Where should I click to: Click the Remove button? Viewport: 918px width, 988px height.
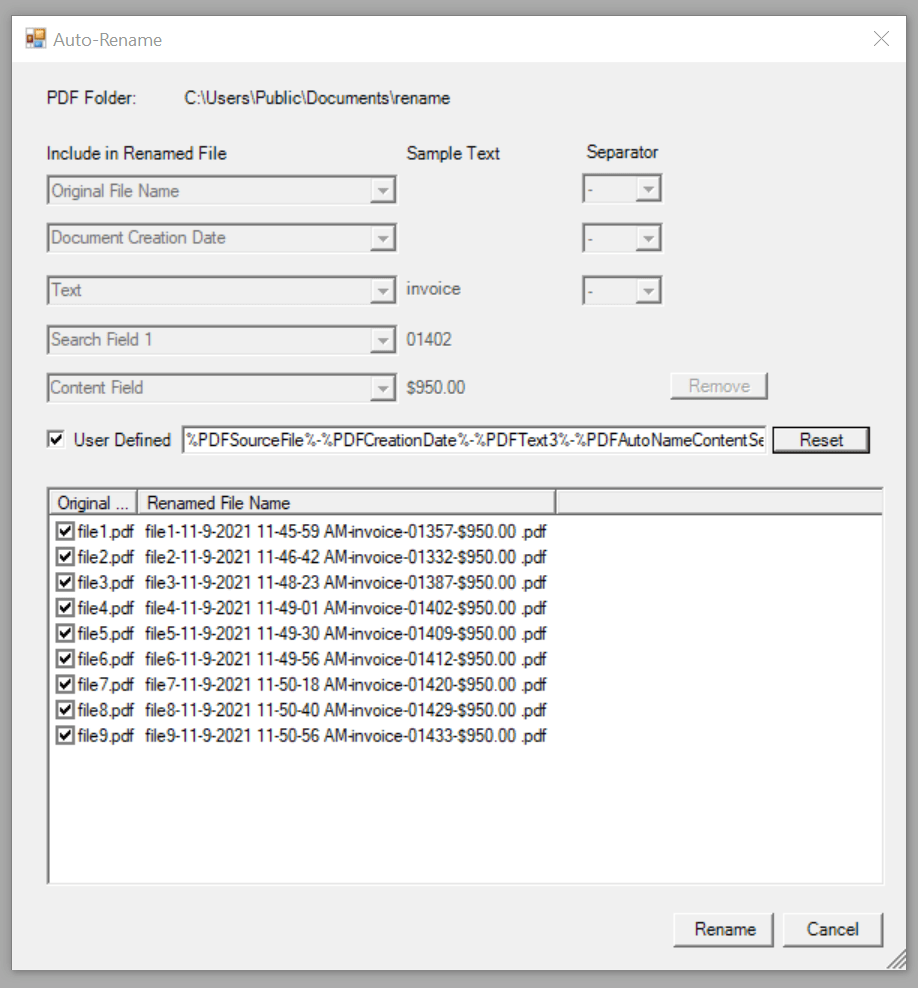click(719, 386)
